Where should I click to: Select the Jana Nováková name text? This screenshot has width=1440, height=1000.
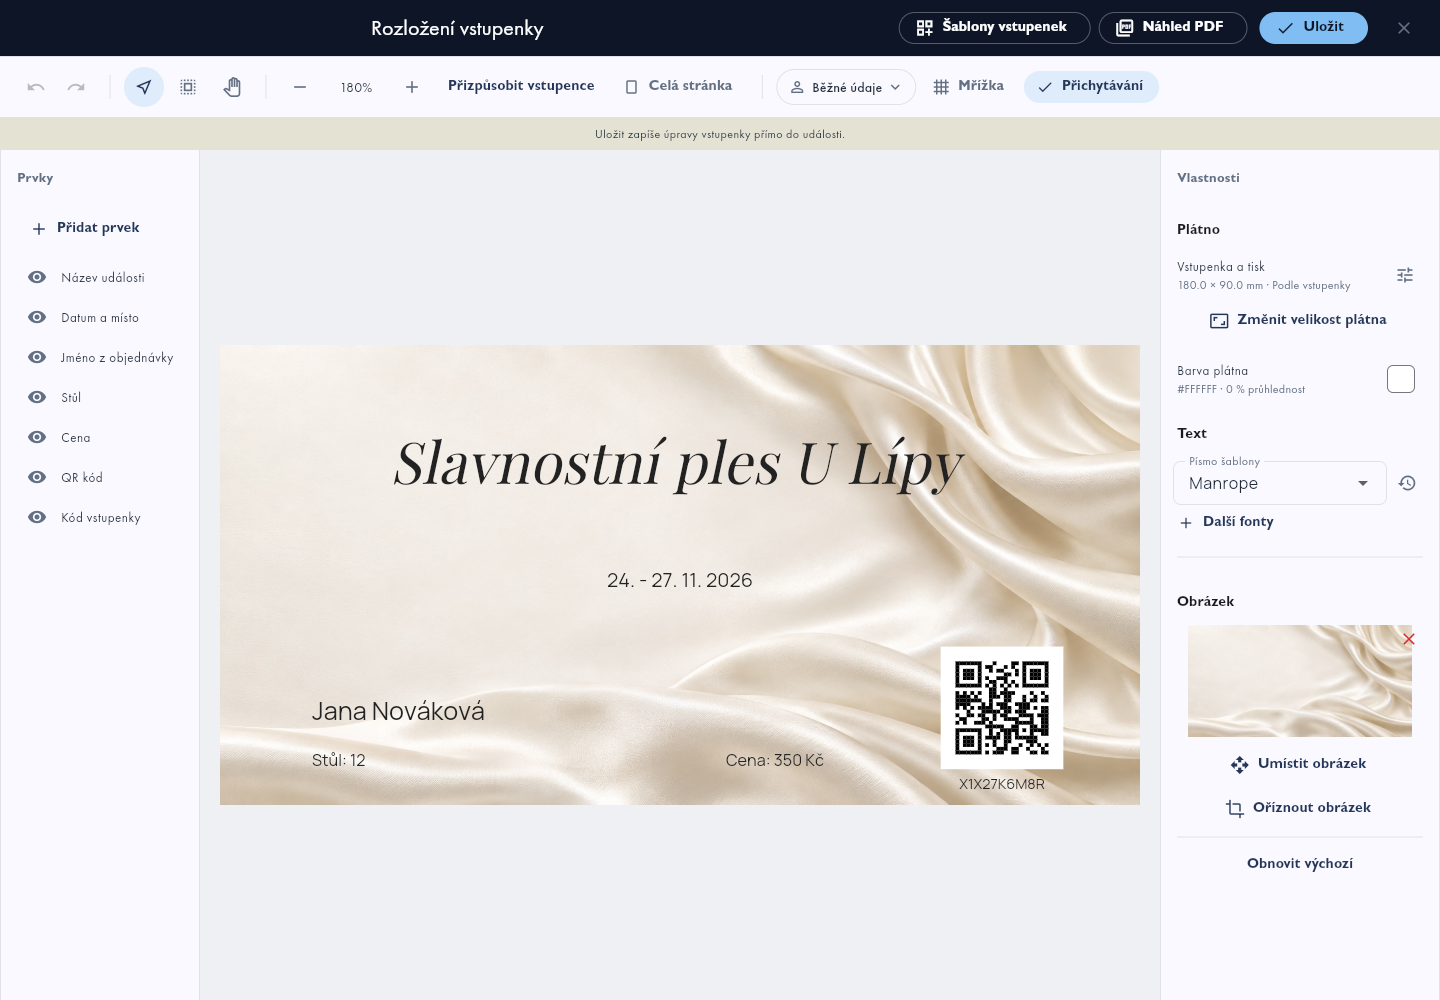click(x=398, y=711)
